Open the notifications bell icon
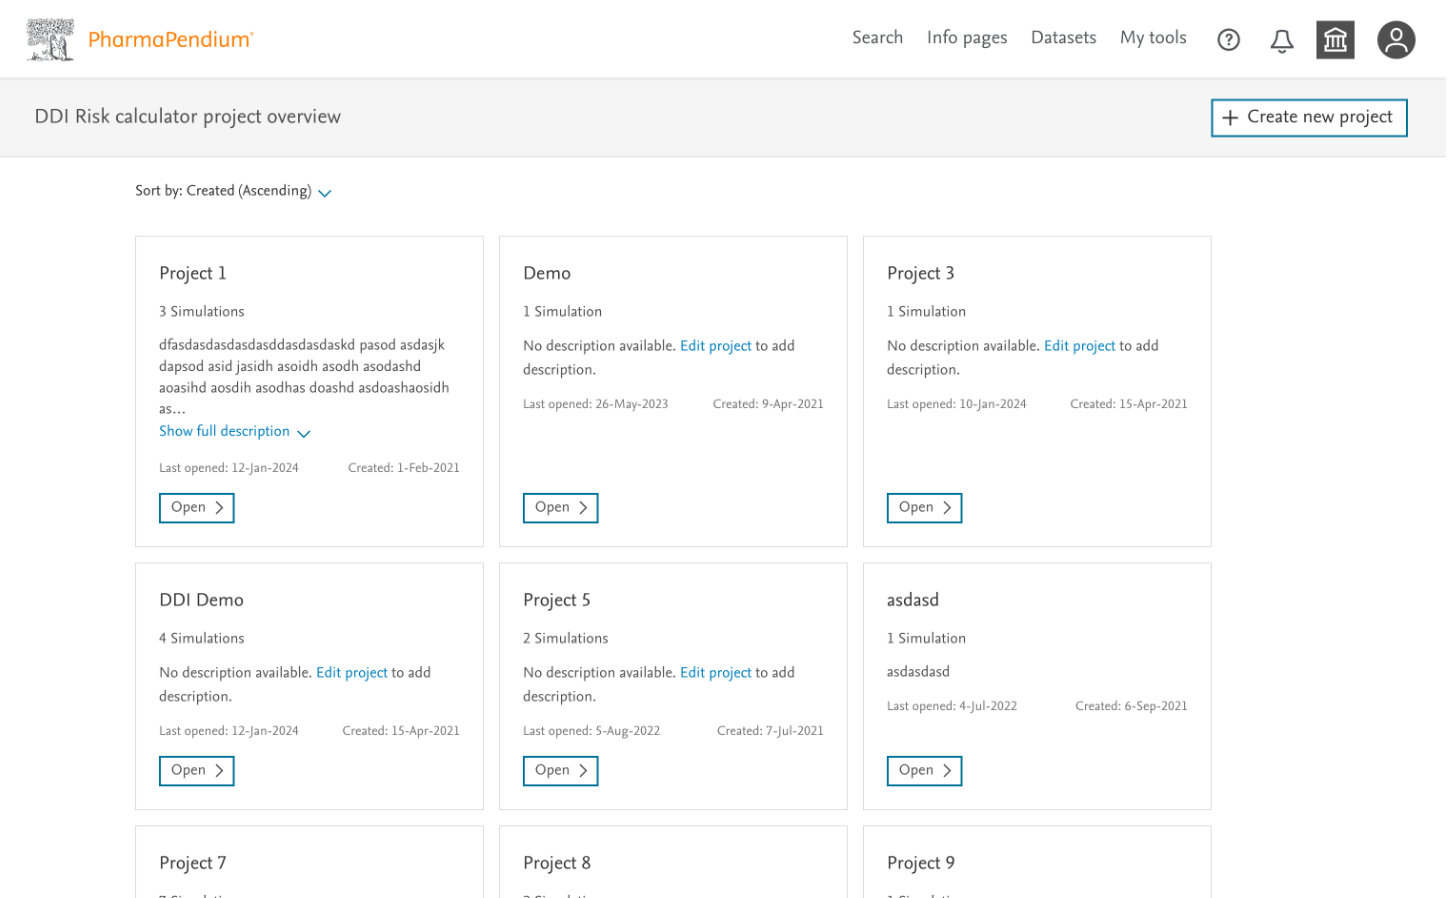The height and width of the screenshot is (898, 1449). 1281,40
